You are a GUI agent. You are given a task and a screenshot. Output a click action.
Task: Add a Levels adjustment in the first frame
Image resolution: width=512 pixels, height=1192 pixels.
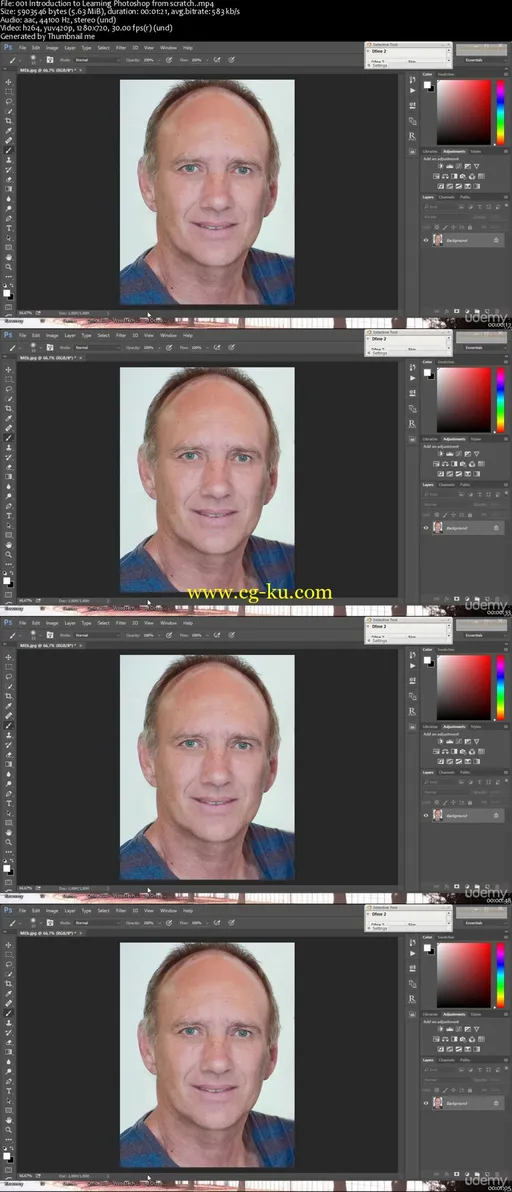point(450,166)
